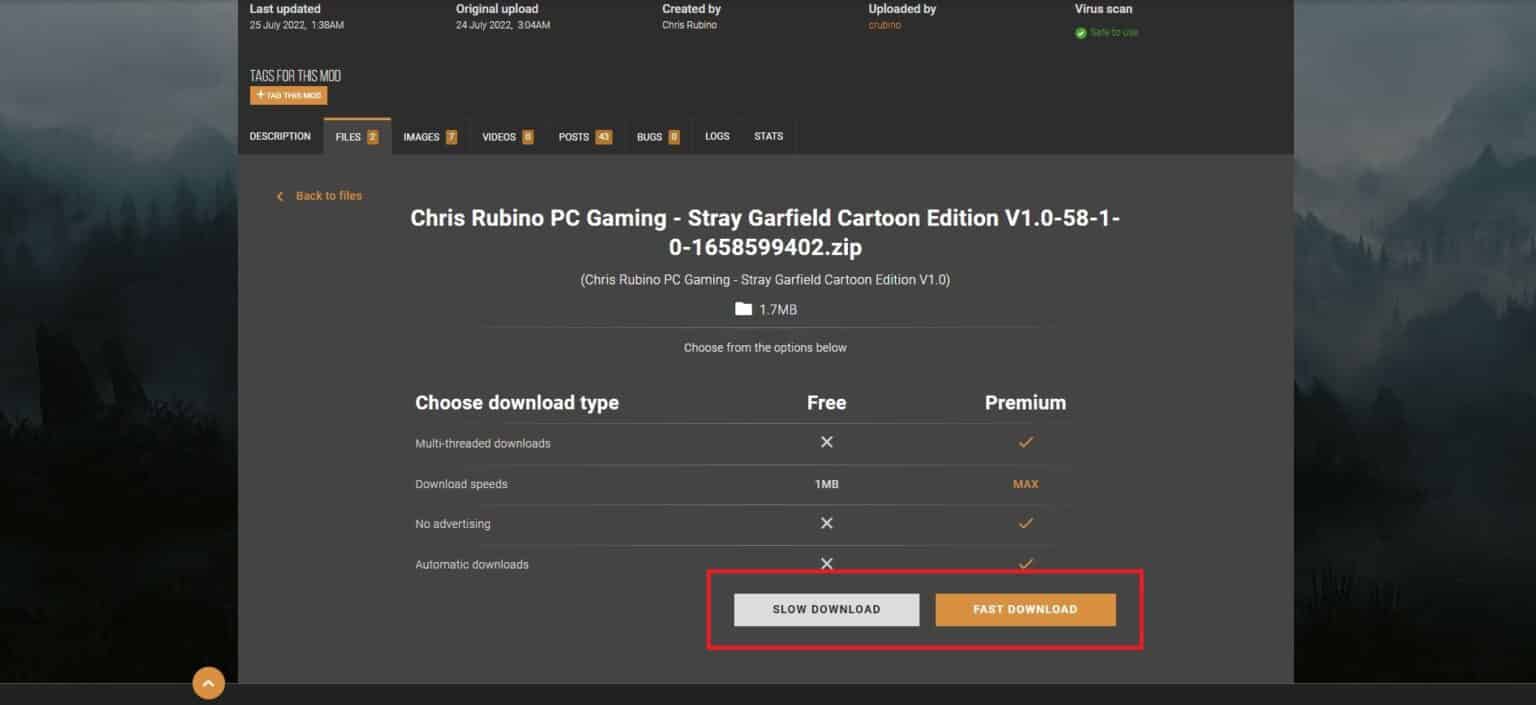The height and width of the screenshot is (705, 1536).
Task: Click the Tag This Mod button
Action: click(289, 96)
